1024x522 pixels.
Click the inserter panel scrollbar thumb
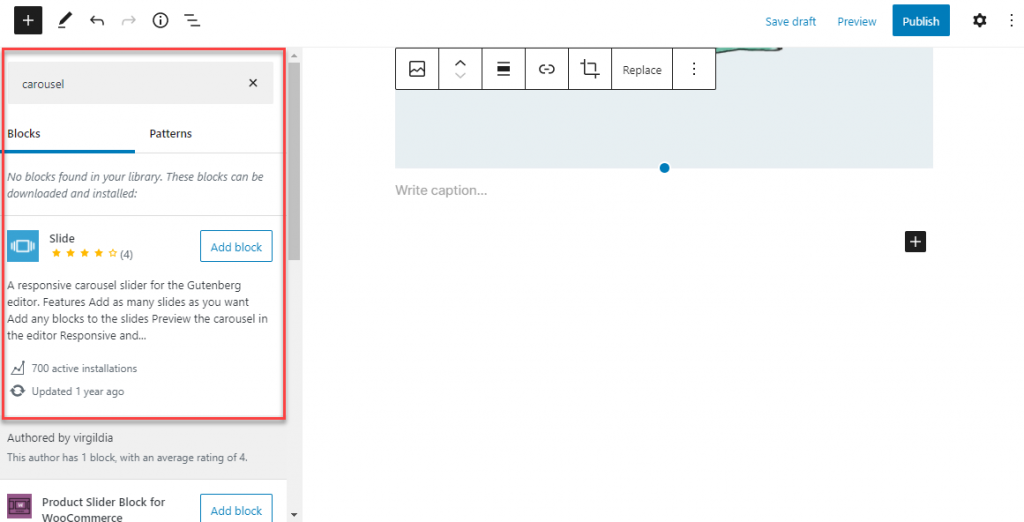295,161
